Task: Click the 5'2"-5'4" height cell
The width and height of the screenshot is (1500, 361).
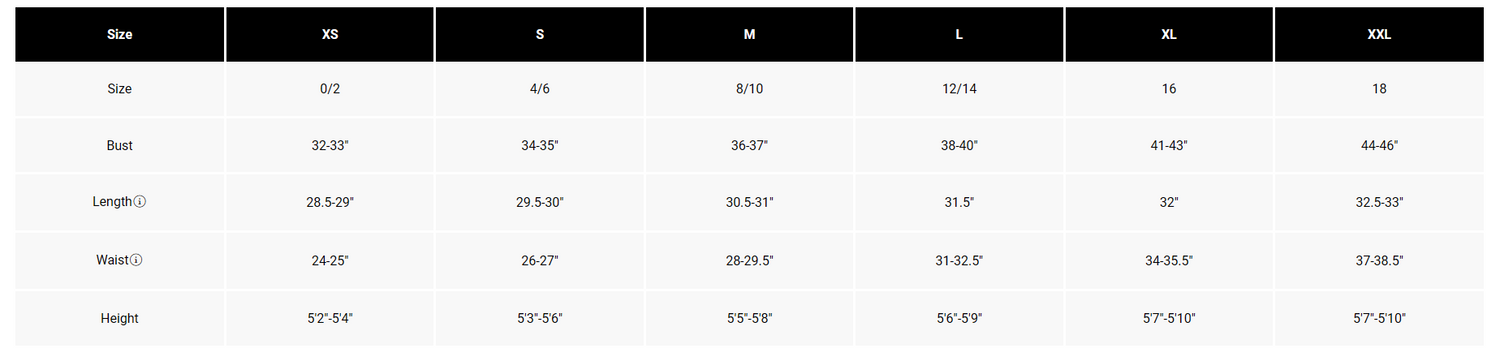Action: (330, 318)
